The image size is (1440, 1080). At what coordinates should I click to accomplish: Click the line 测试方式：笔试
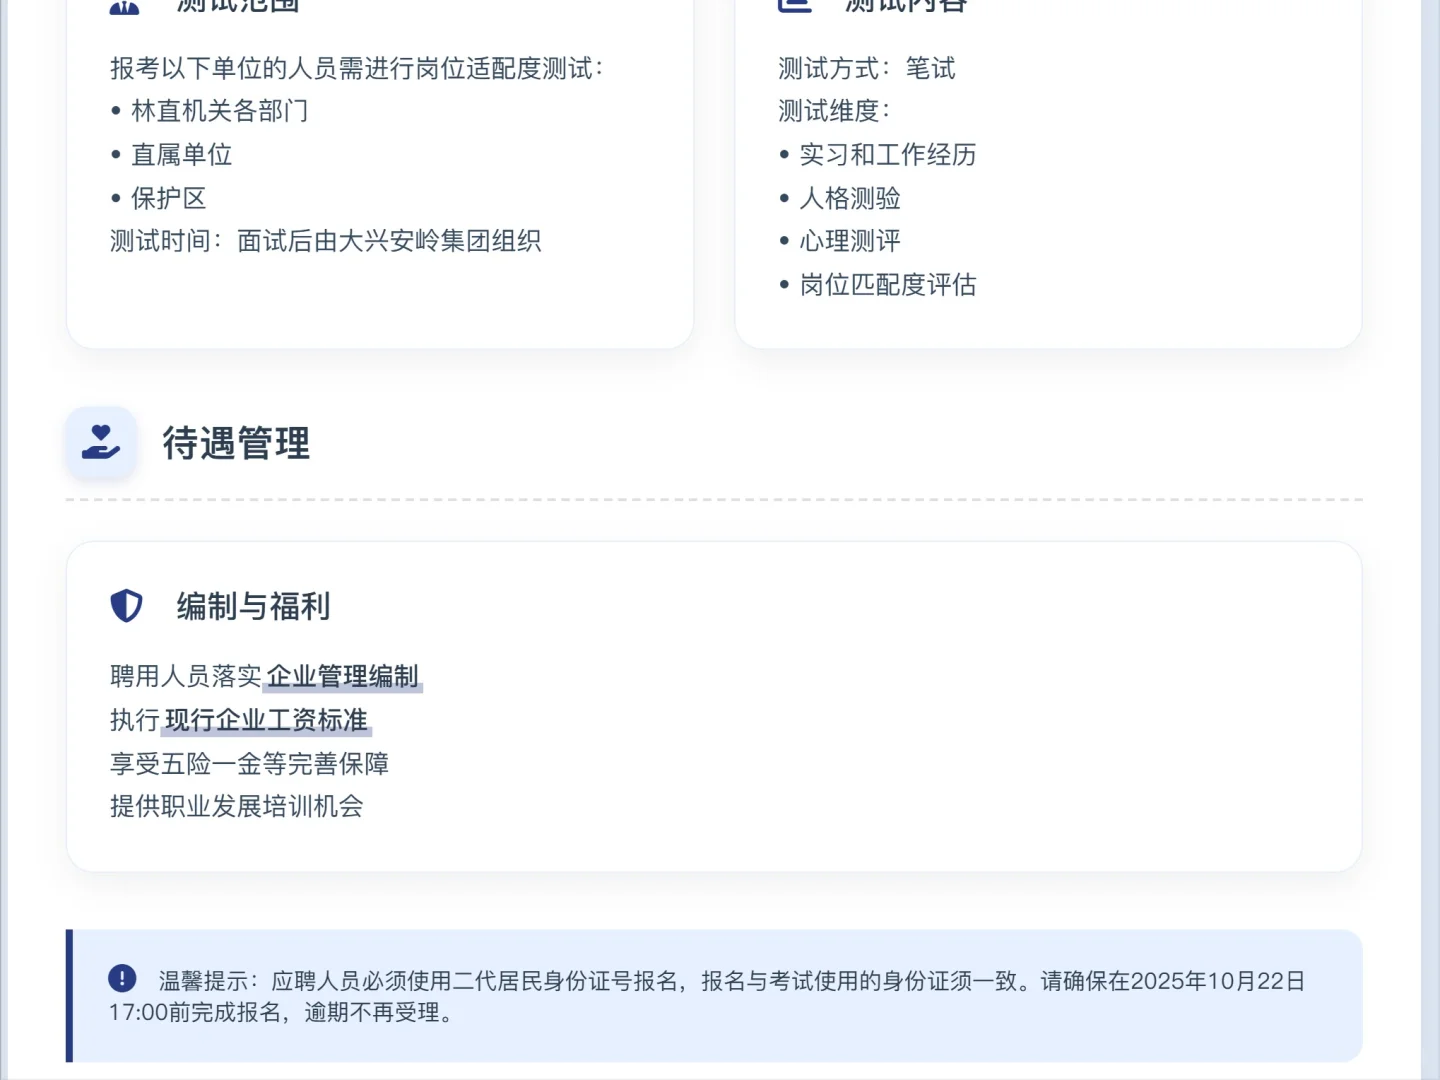pyautogui.click(x=867, y=68)
